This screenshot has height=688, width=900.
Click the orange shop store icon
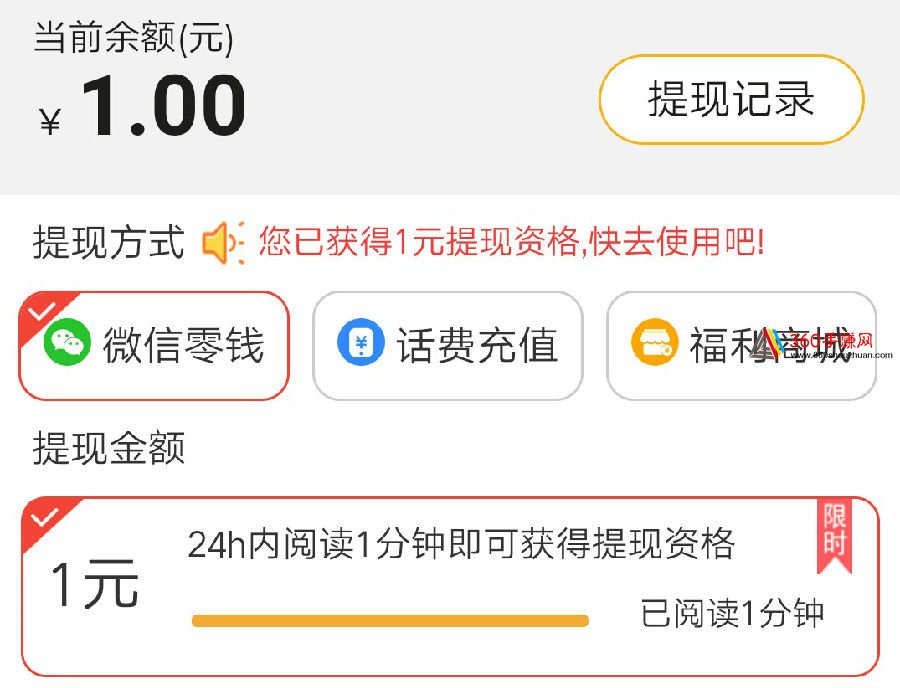(x=654, y=342)
